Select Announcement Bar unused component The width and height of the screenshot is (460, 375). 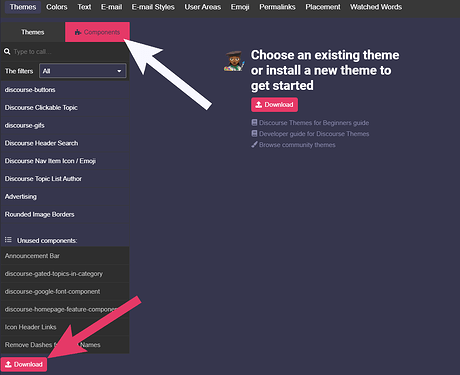tap(65, 256)
